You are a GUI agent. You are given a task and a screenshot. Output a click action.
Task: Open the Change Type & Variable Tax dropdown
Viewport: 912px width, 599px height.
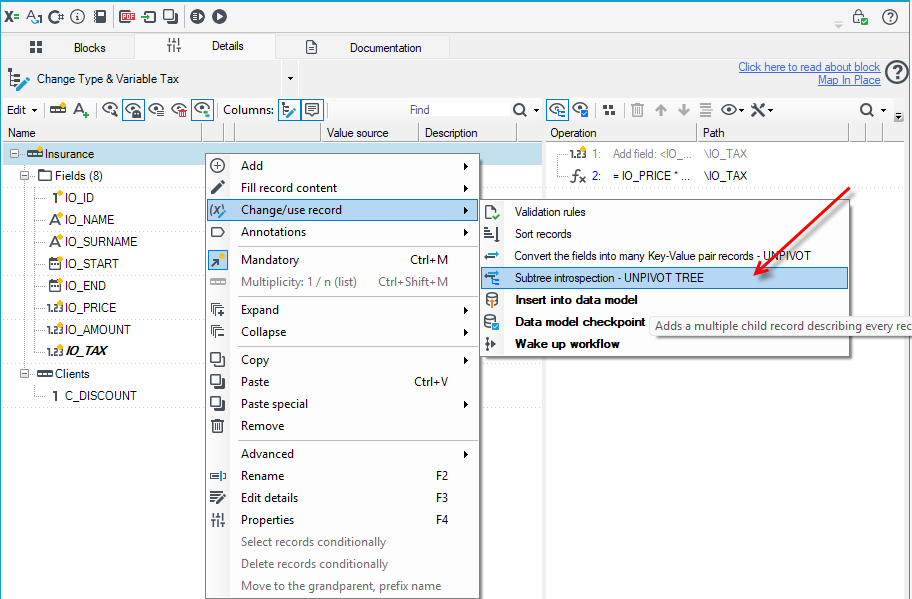290,79
